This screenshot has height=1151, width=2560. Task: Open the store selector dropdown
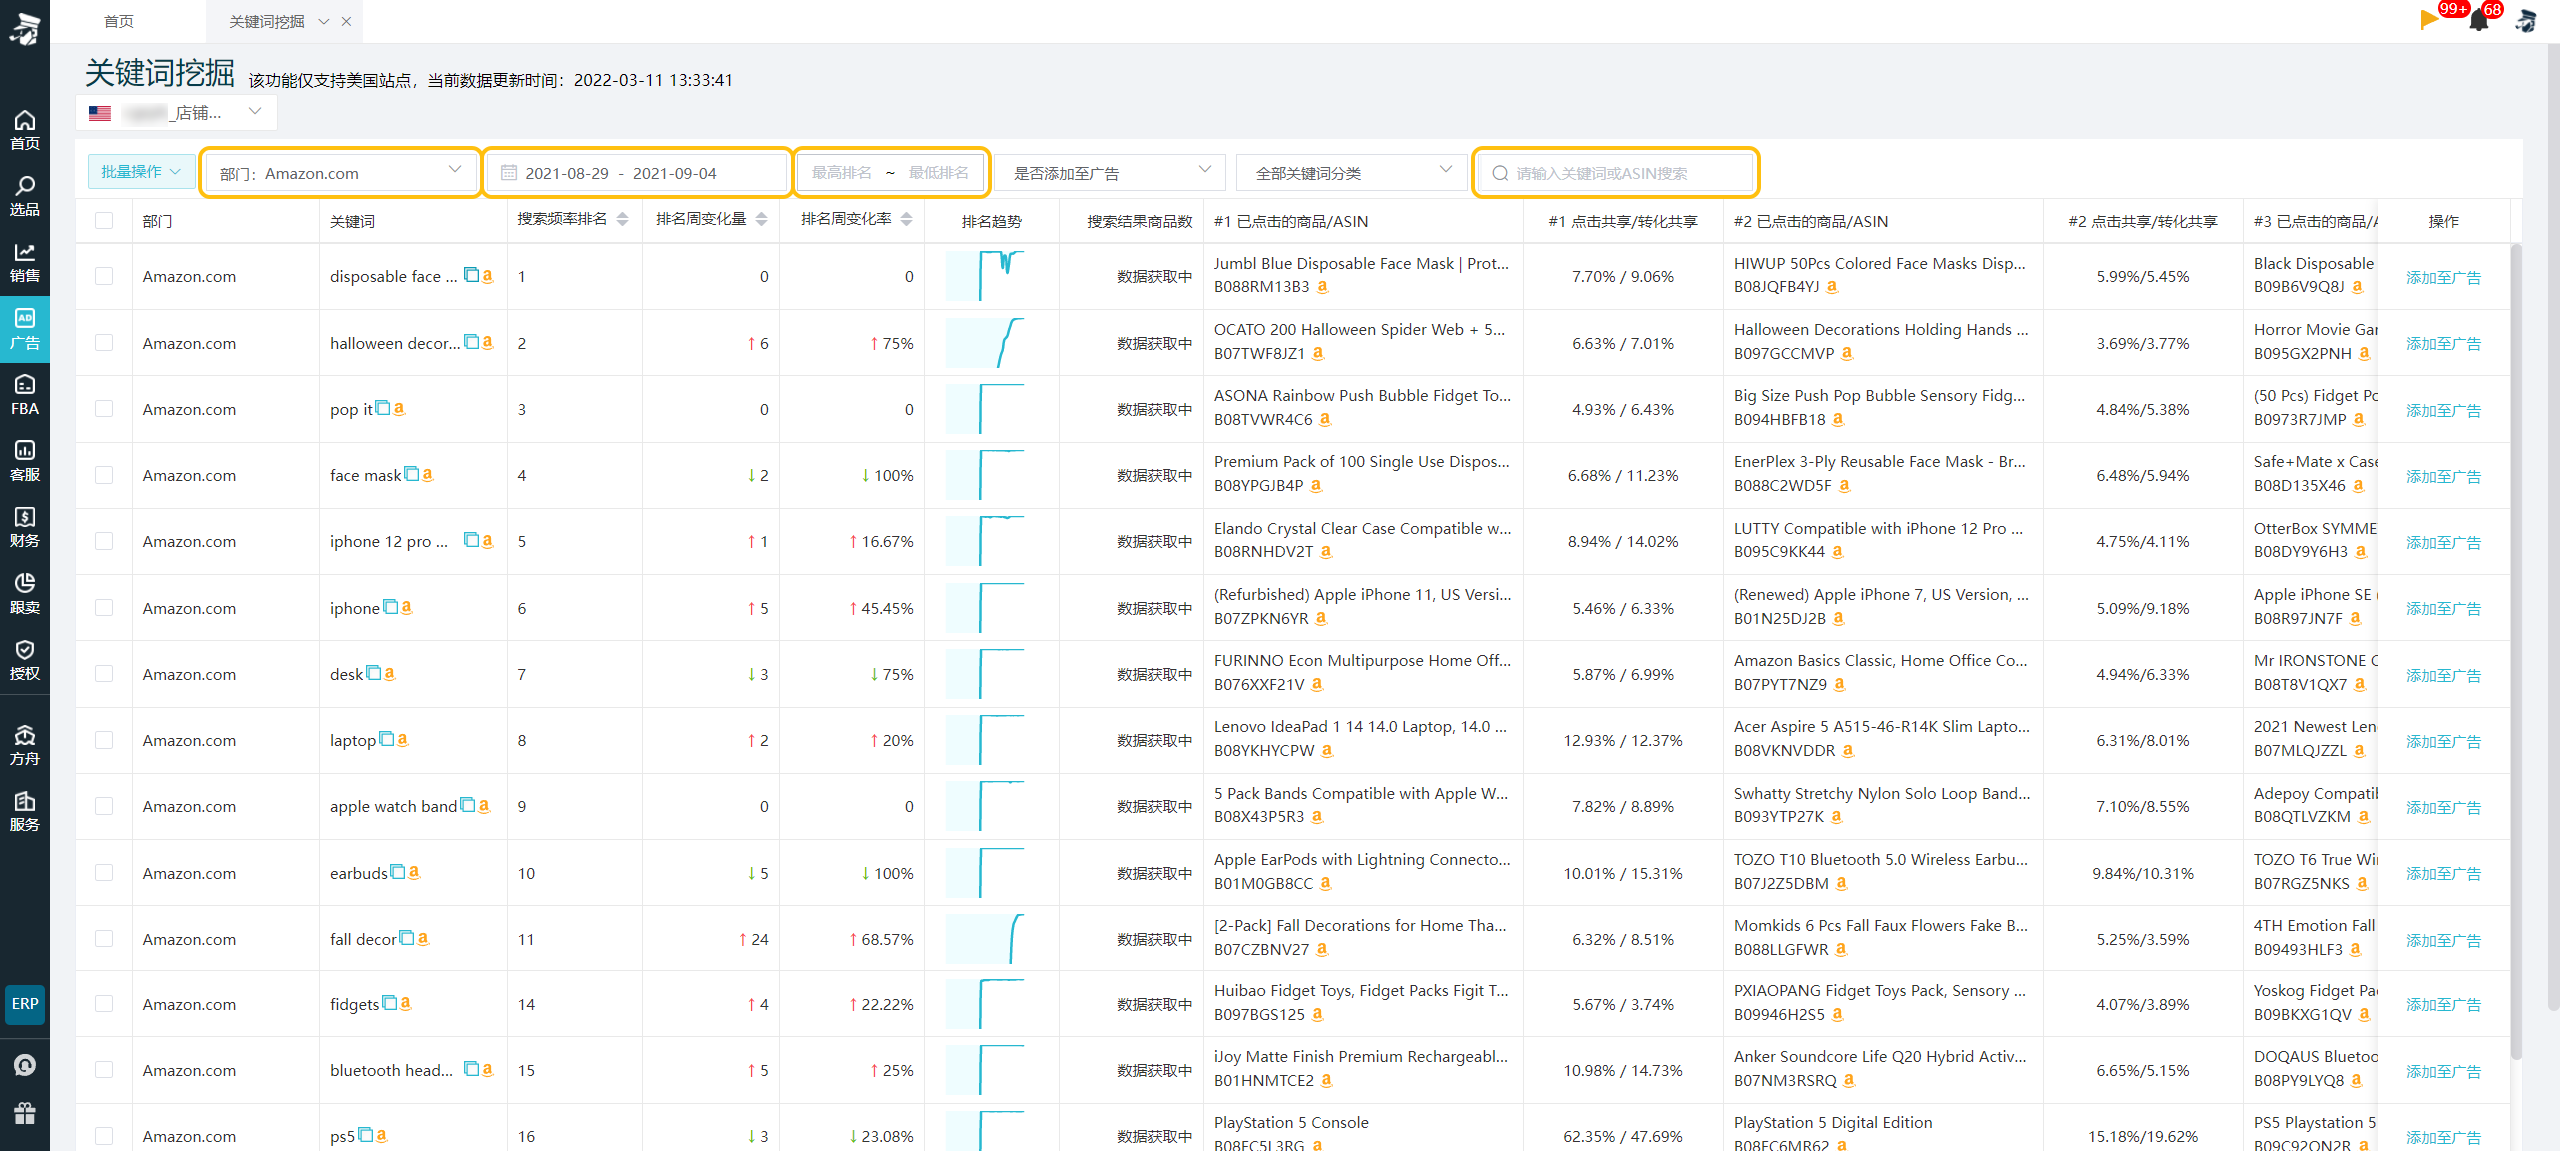coord(176,112)
